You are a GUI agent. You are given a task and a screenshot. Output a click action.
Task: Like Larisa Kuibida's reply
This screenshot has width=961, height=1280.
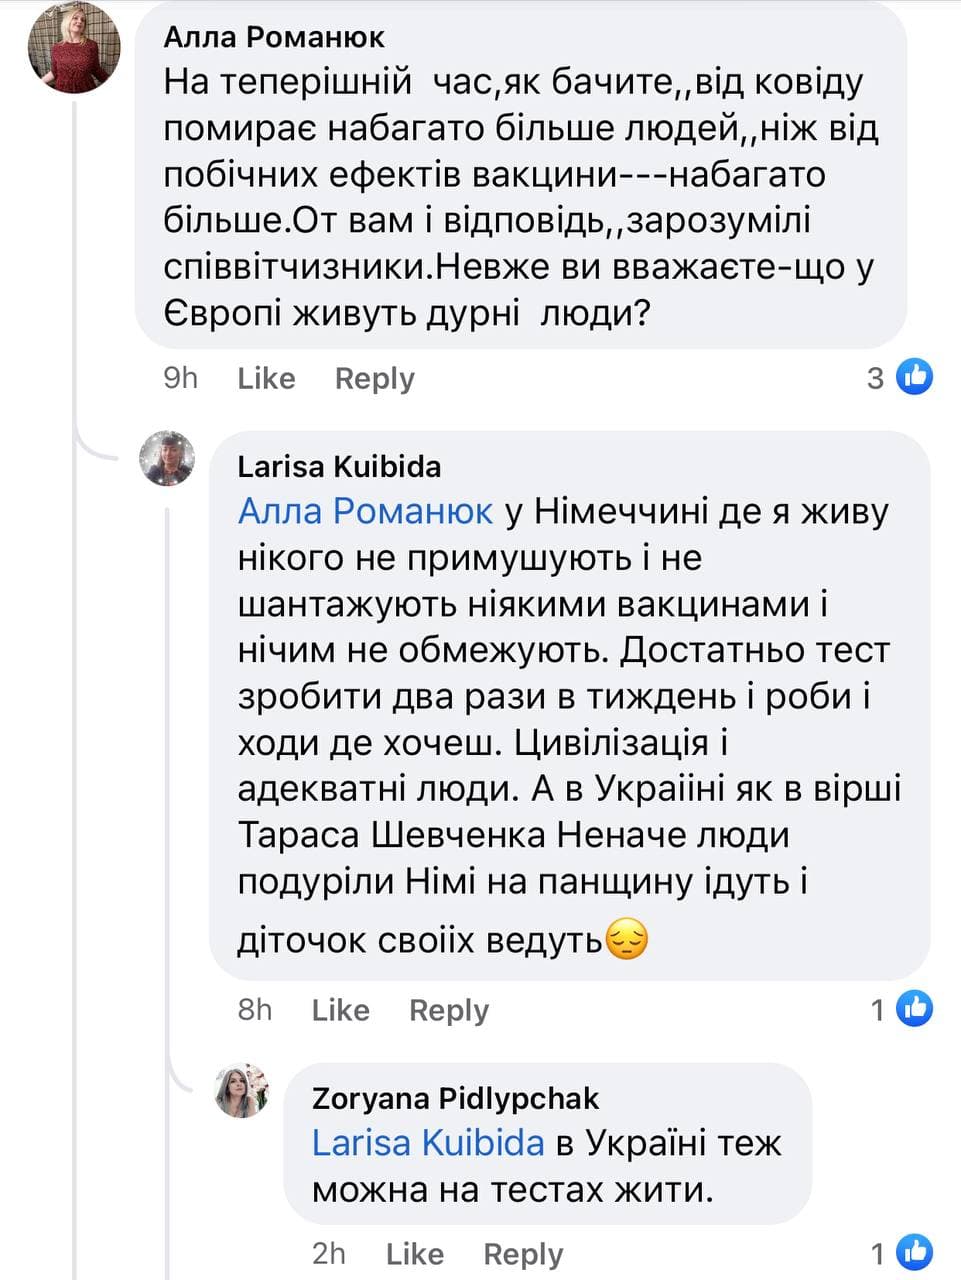point(340,1010)
